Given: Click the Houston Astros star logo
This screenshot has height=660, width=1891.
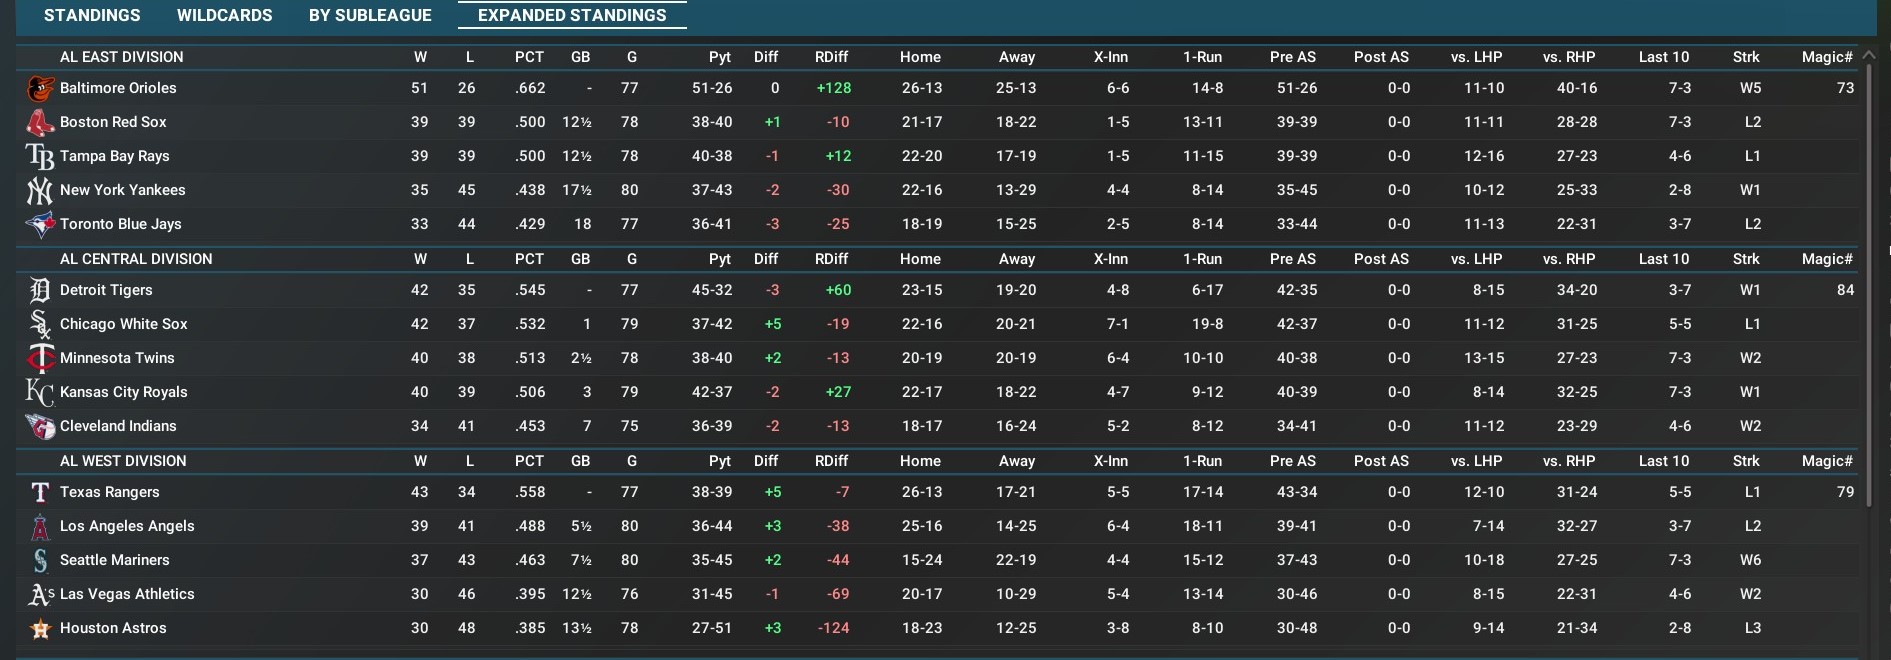Looking at the screenshot, I should [40, 628].
